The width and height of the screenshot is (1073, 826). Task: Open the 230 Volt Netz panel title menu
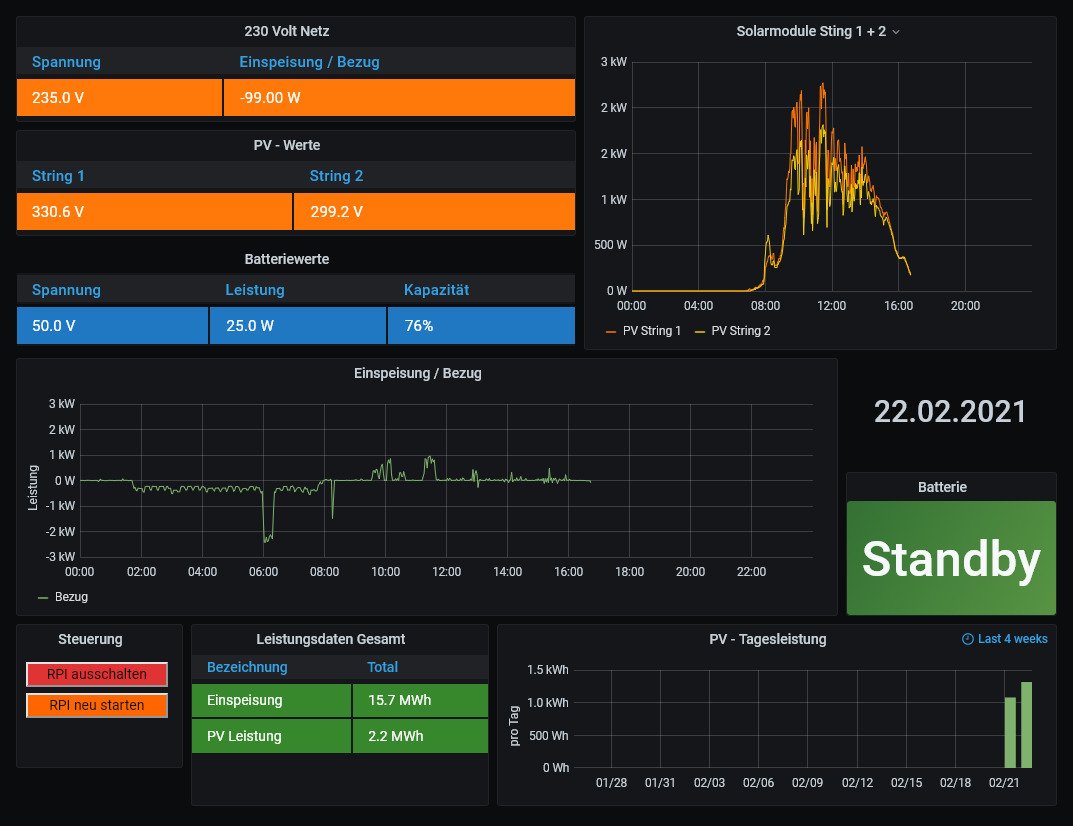[295, 31]
